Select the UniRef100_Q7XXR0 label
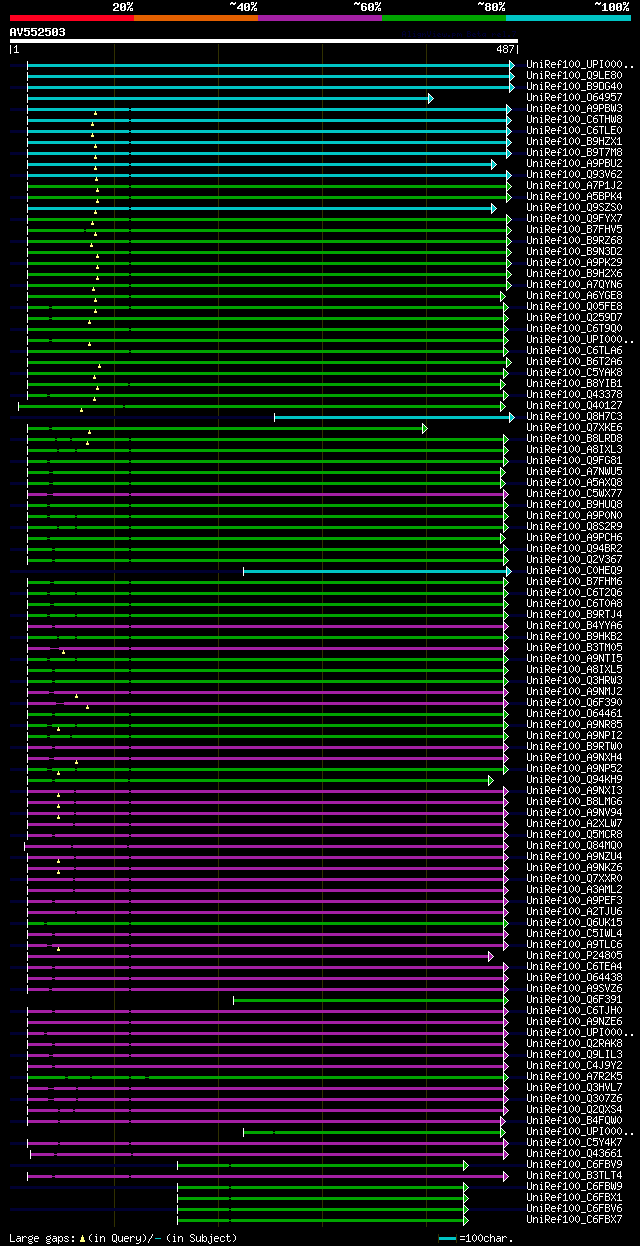Image resolution: width=640 pixels, height=1246 pixels. click(574, 878)
